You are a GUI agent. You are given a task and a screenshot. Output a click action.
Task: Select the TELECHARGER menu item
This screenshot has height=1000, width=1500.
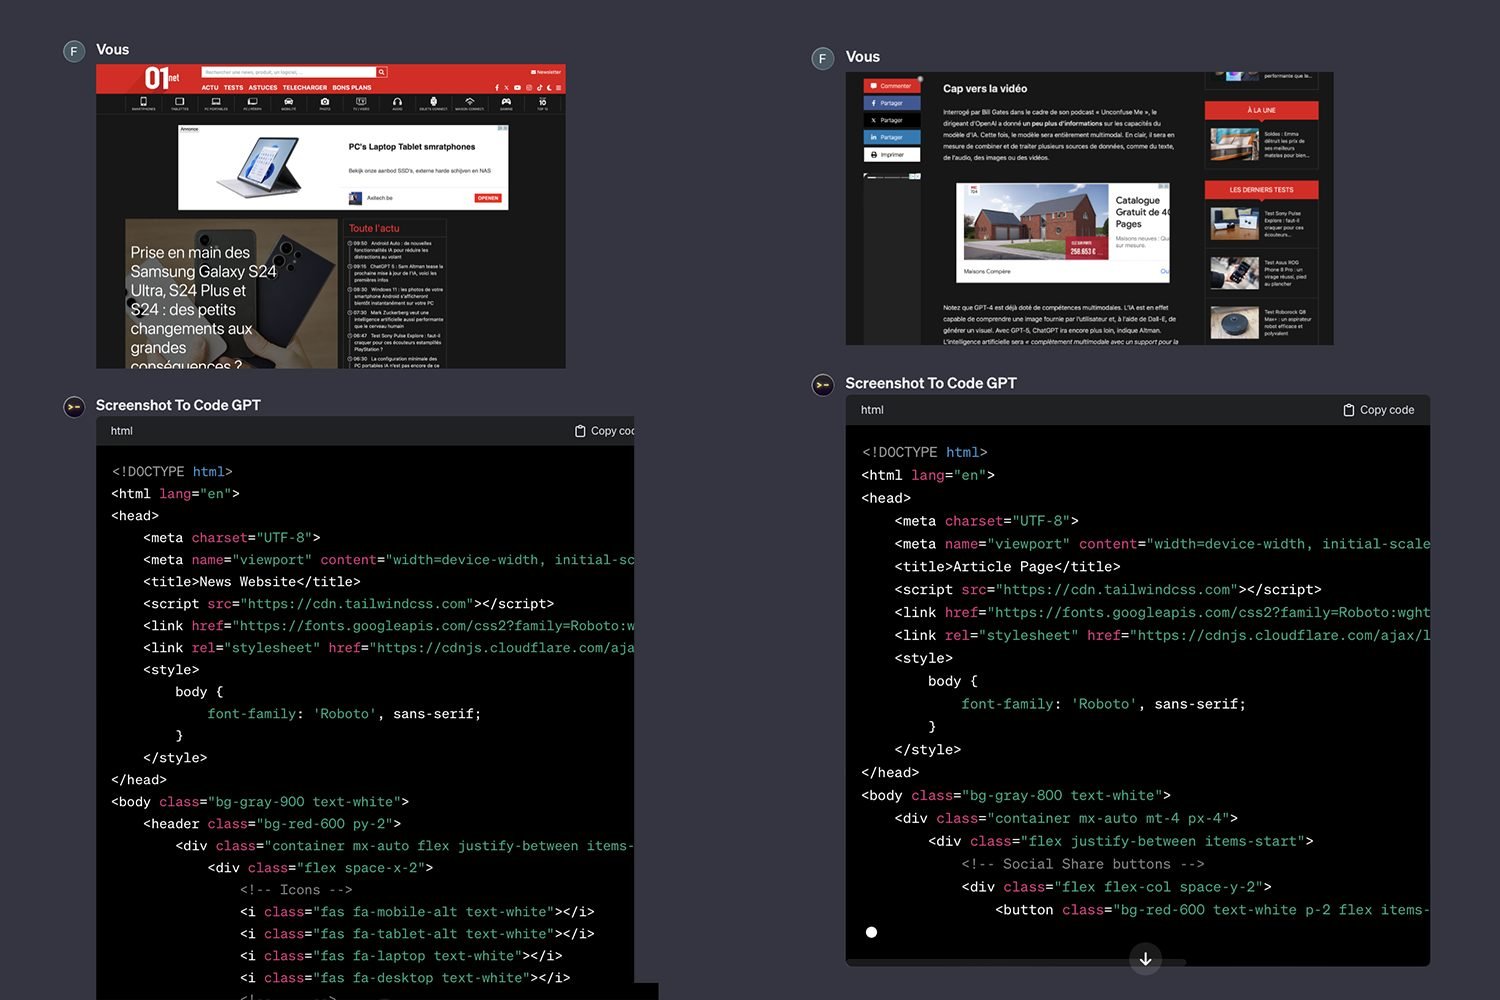[x=305, y=88]
